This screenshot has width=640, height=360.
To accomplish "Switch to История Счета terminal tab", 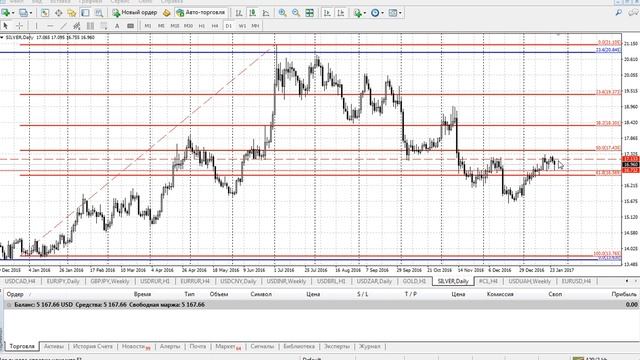I will 93,346.
